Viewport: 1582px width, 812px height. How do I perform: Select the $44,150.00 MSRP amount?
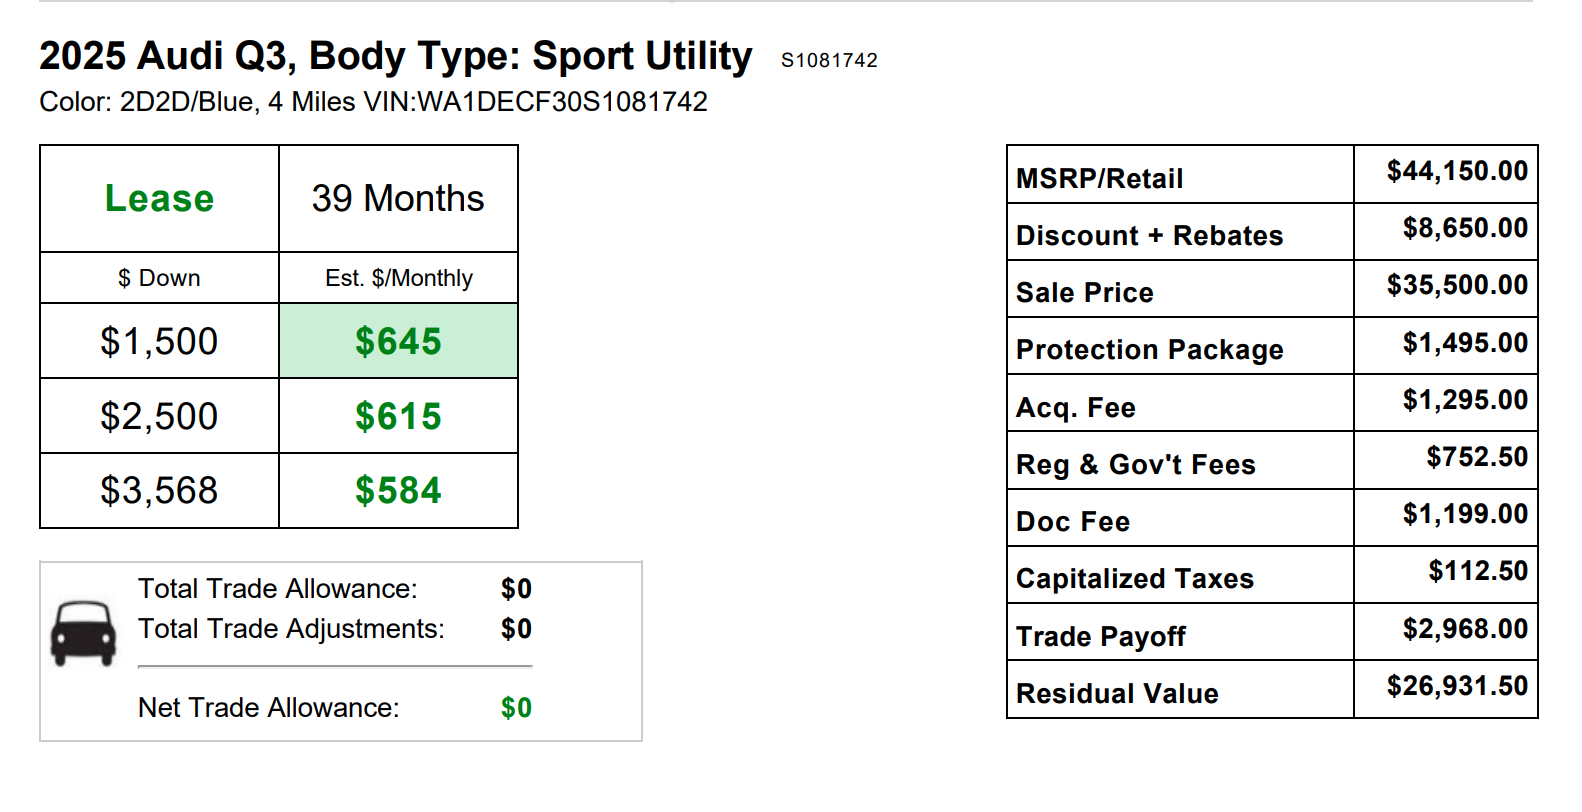tap(1457, 171)
